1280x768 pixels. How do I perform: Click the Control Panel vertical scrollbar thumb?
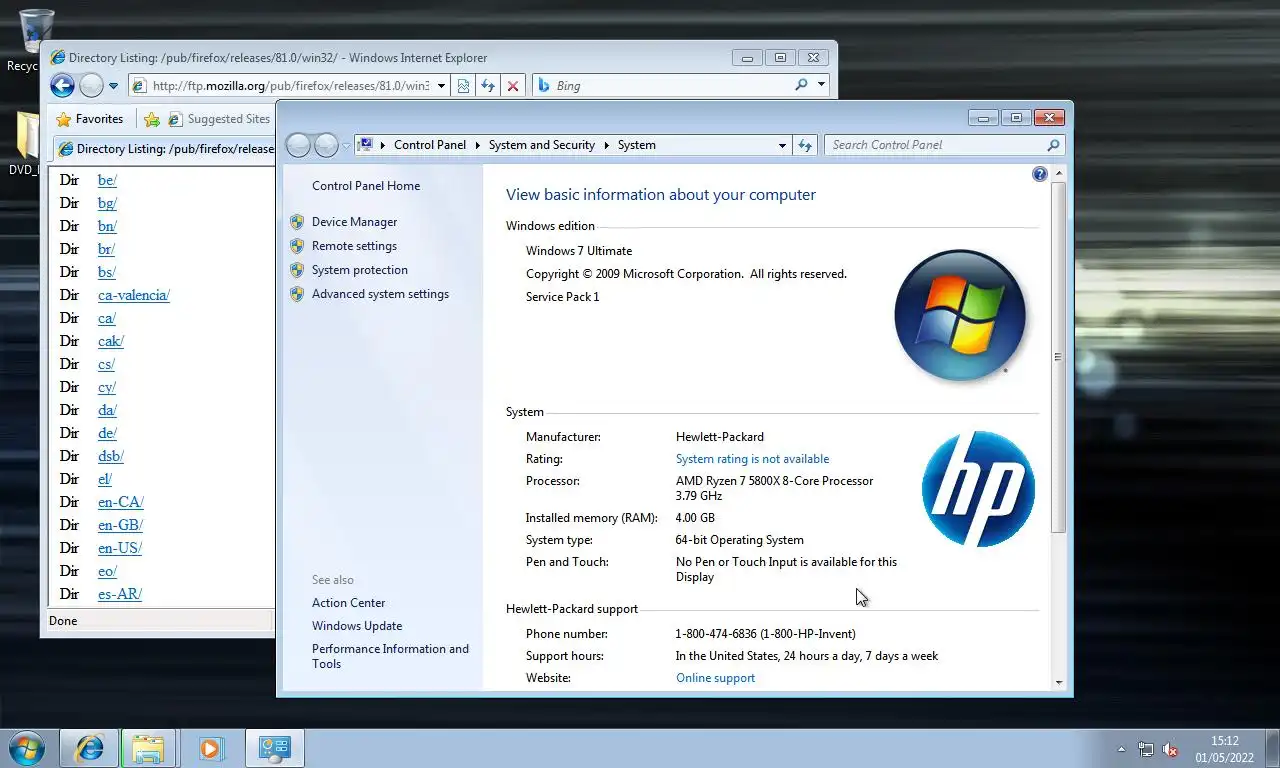(x=1059, y=357)
